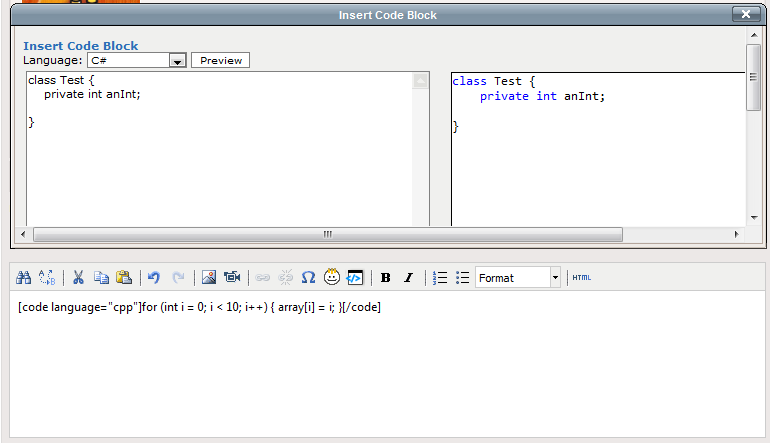Apply a bulleted list

click(463, 278)
